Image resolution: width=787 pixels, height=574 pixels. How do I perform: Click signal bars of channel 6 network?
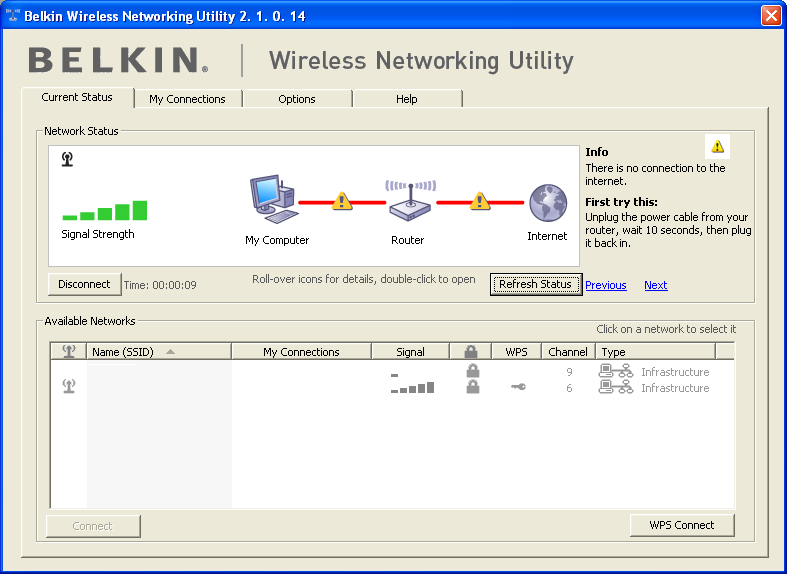(412, 387)
